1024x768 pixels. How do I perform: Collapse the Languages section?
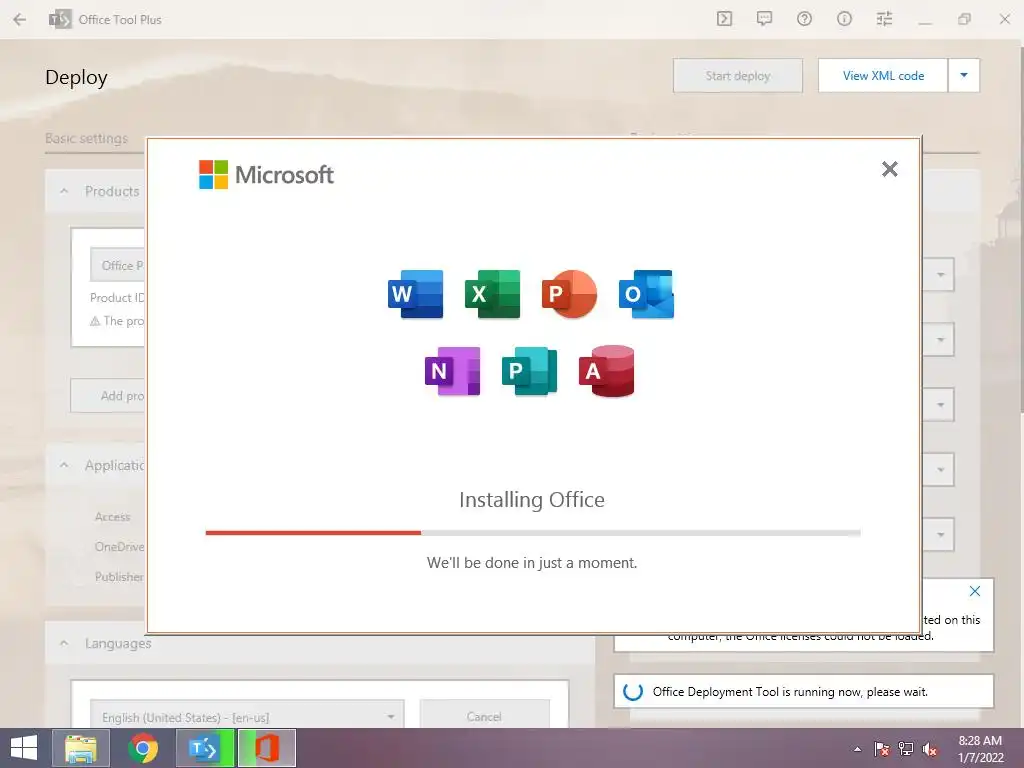pos(64,643)
